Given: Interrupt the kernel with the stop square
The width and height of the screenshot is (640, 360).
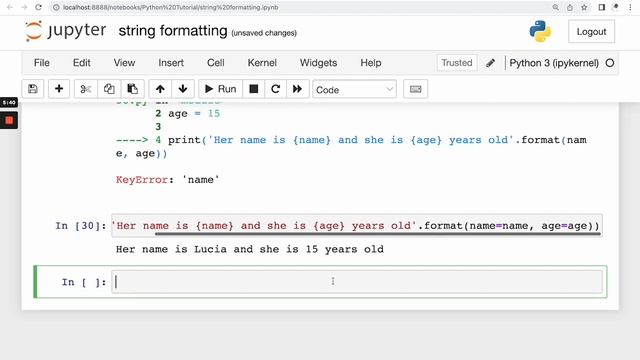Looking at the screenshot, I should pyautogui.click(x=253, y=89).
